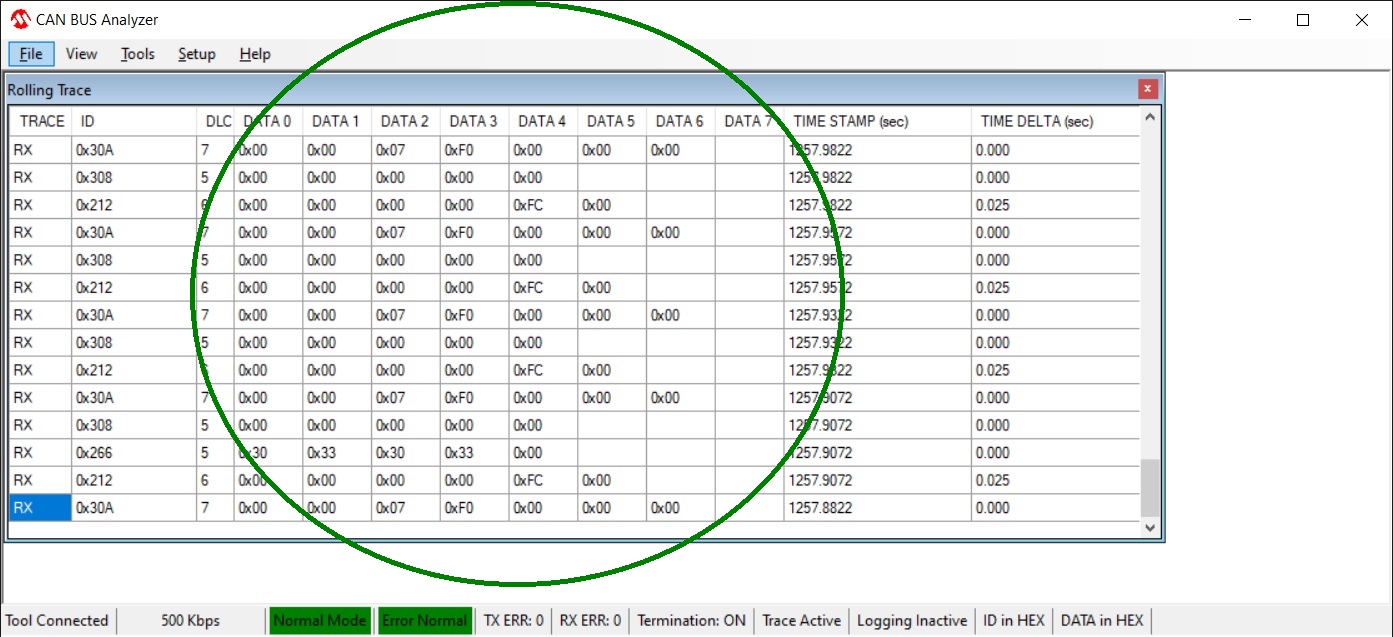1393x637 pixels.
Task: Click the Normal Mode status indicator
Action: click(319, 621)
